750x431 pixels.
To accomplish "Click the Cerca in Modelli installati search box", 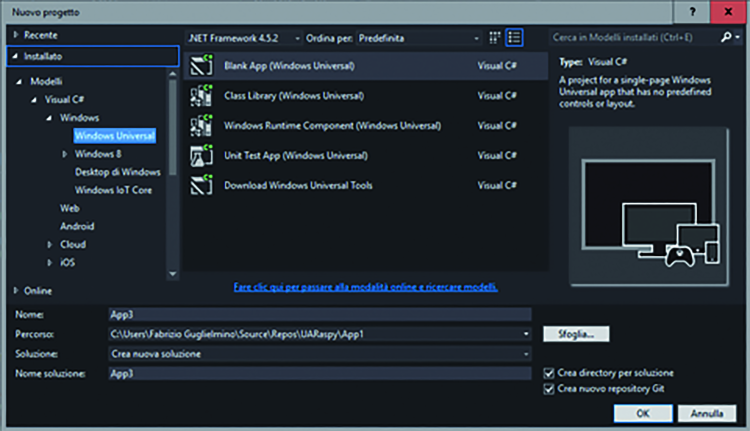I will 634,37.
